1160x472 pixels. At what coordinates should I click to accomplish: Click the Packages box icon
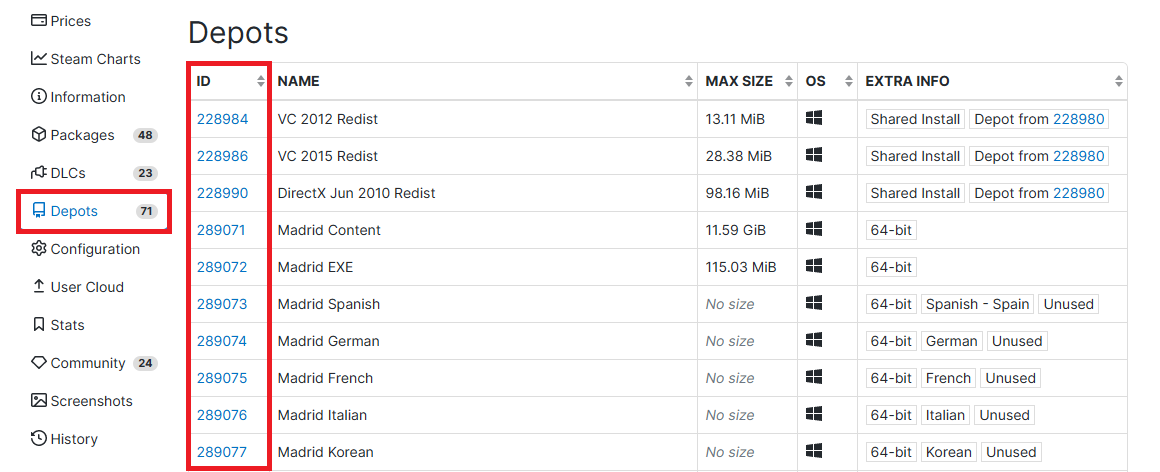click(39, 134)
